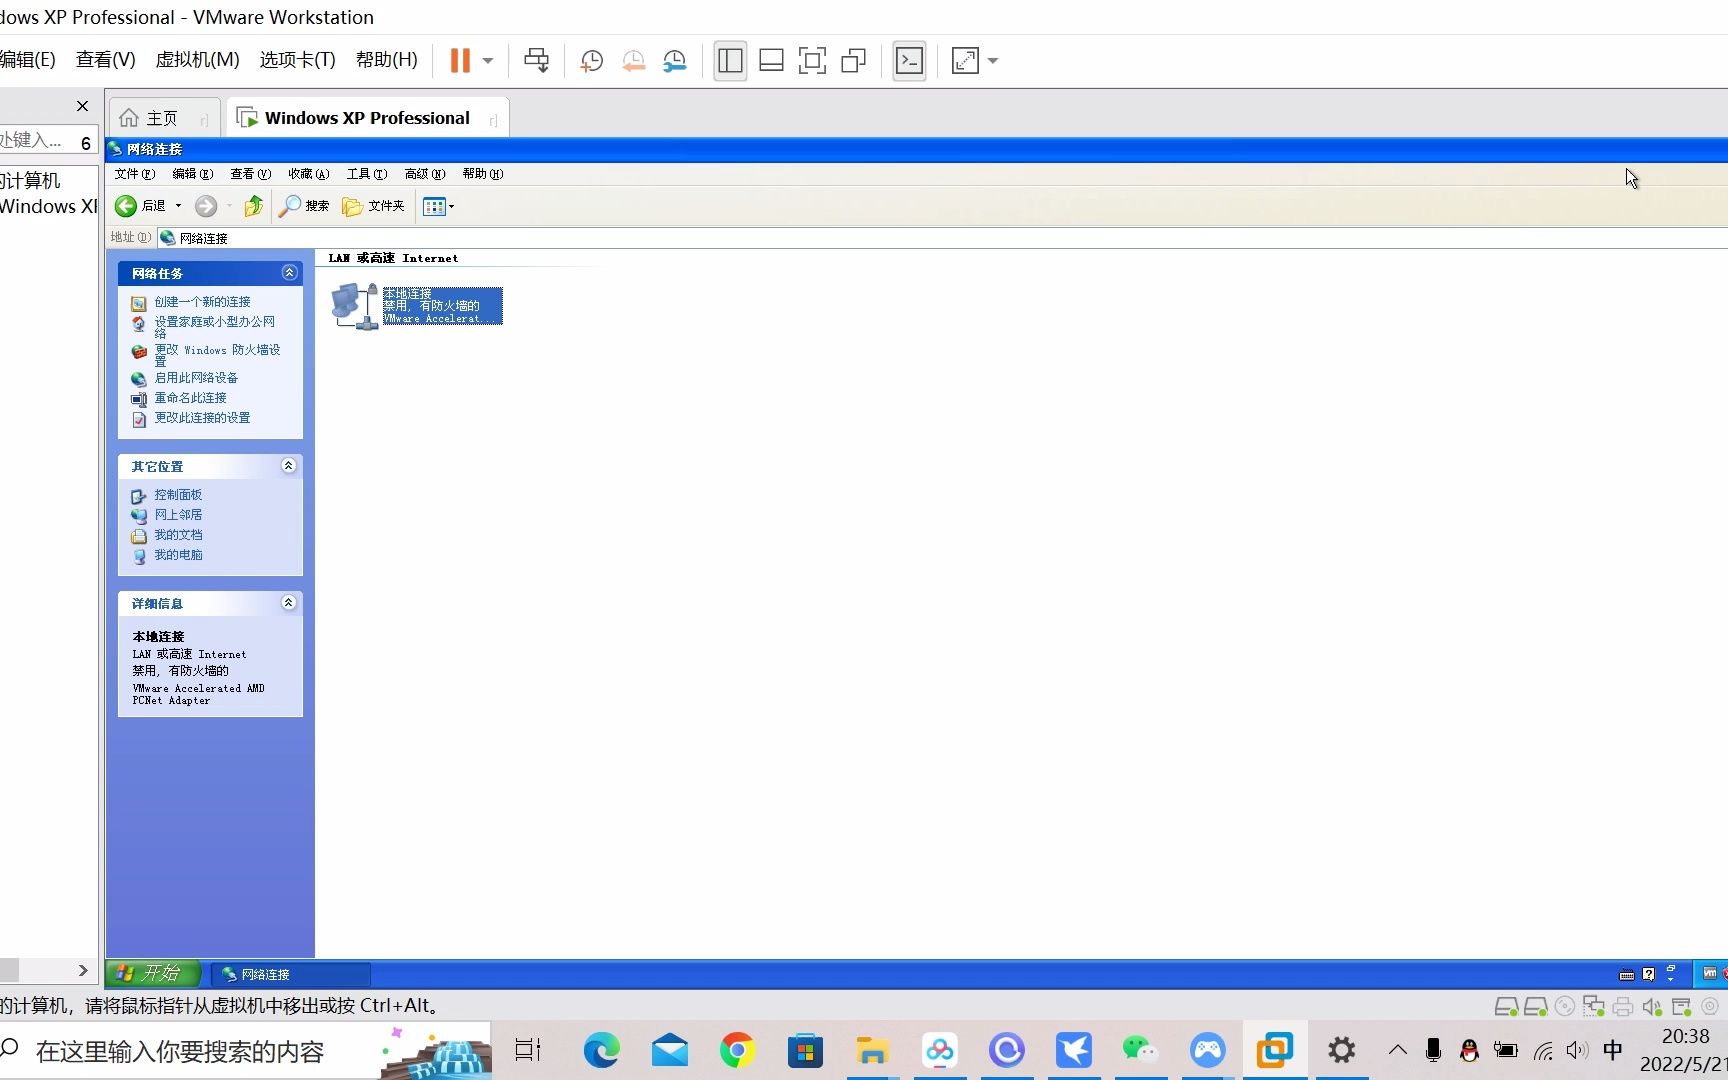Open the console view icon
Image resolution: width=1728 pixels, height=1080 pixels.
(x=909, y=61)
